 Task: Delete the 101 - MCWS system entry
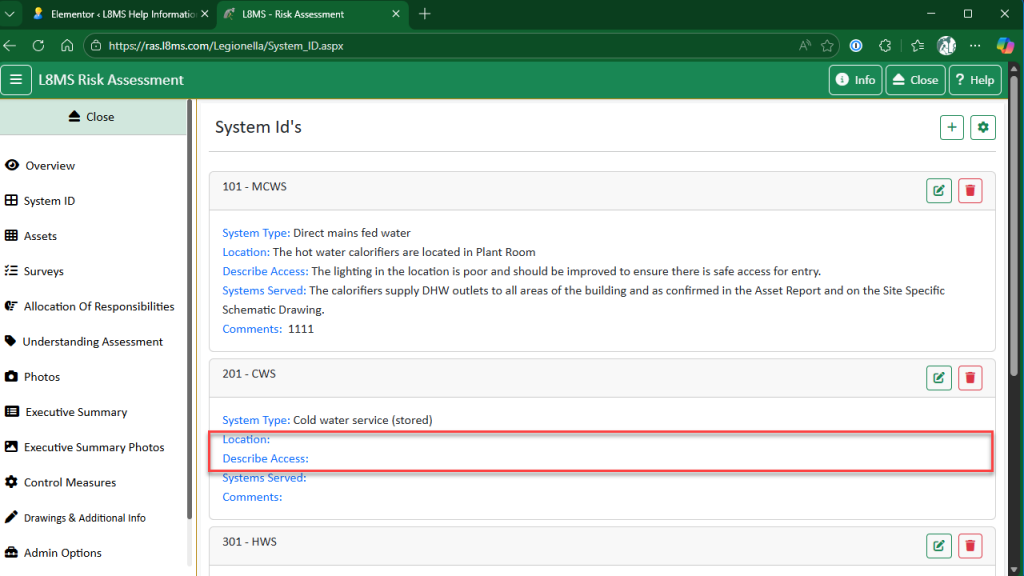[970, 190]
